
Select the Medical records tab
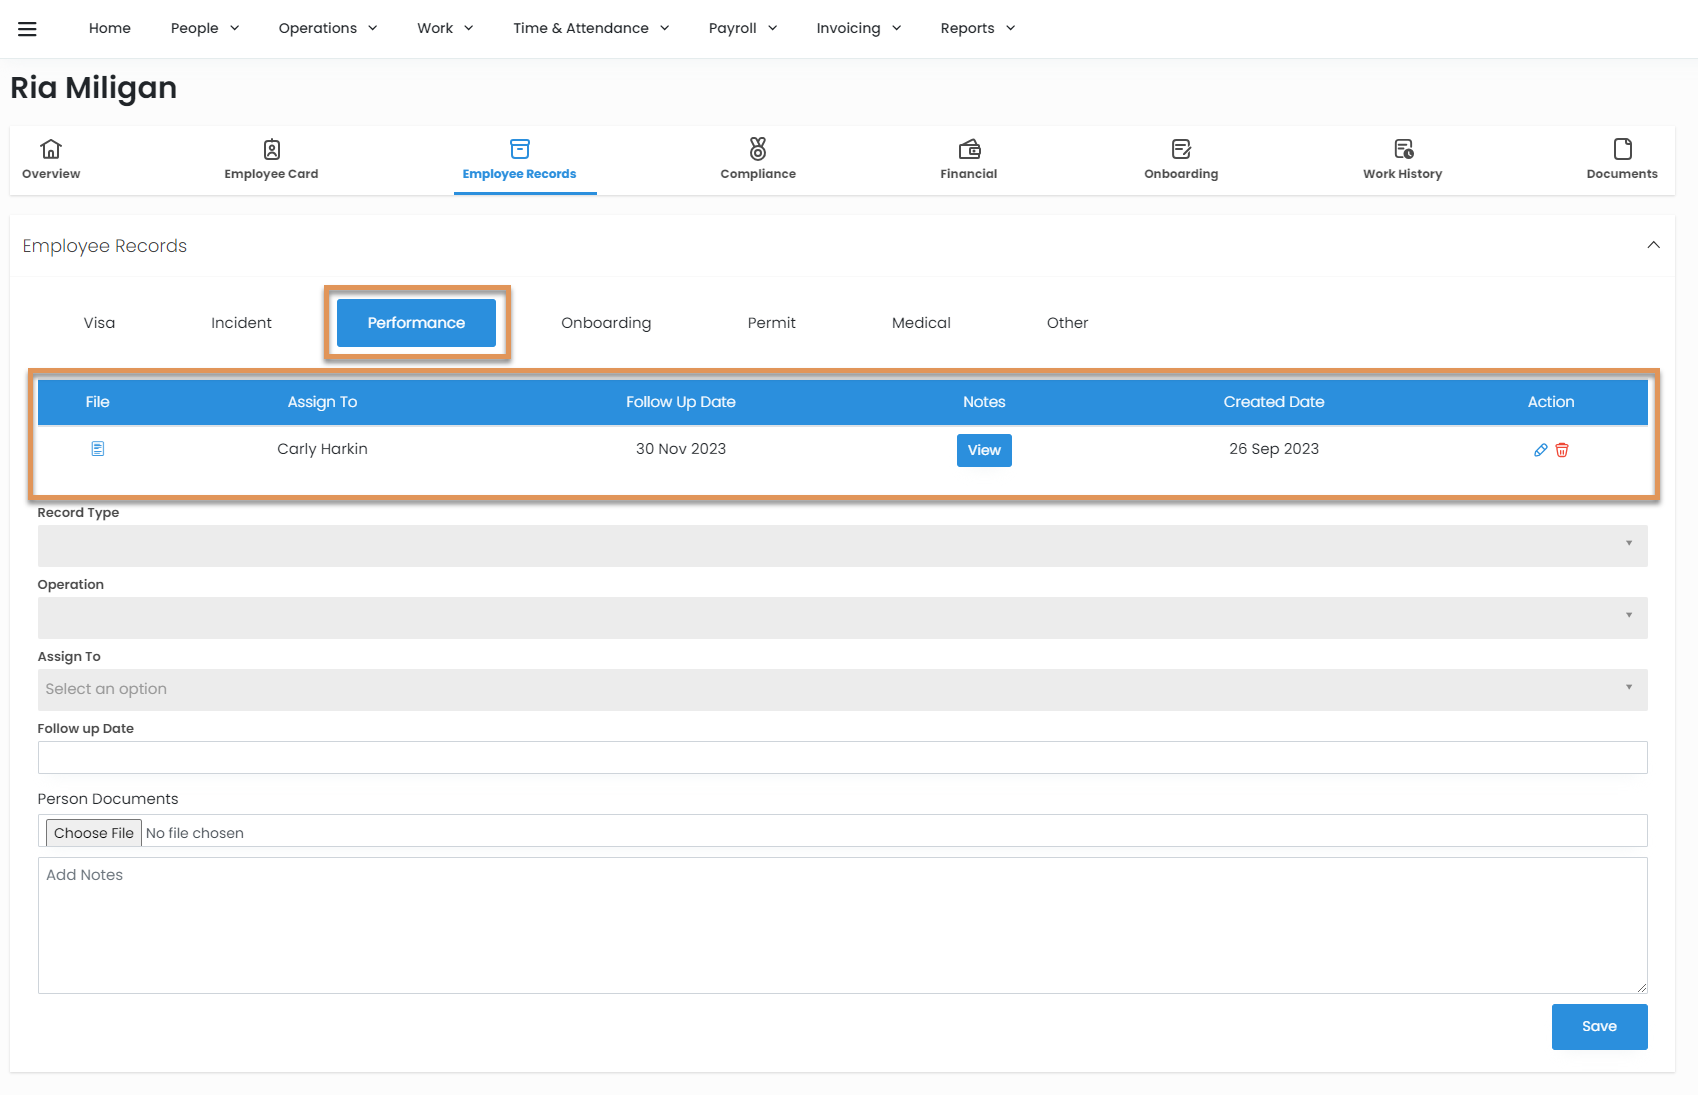pos(921,323)
